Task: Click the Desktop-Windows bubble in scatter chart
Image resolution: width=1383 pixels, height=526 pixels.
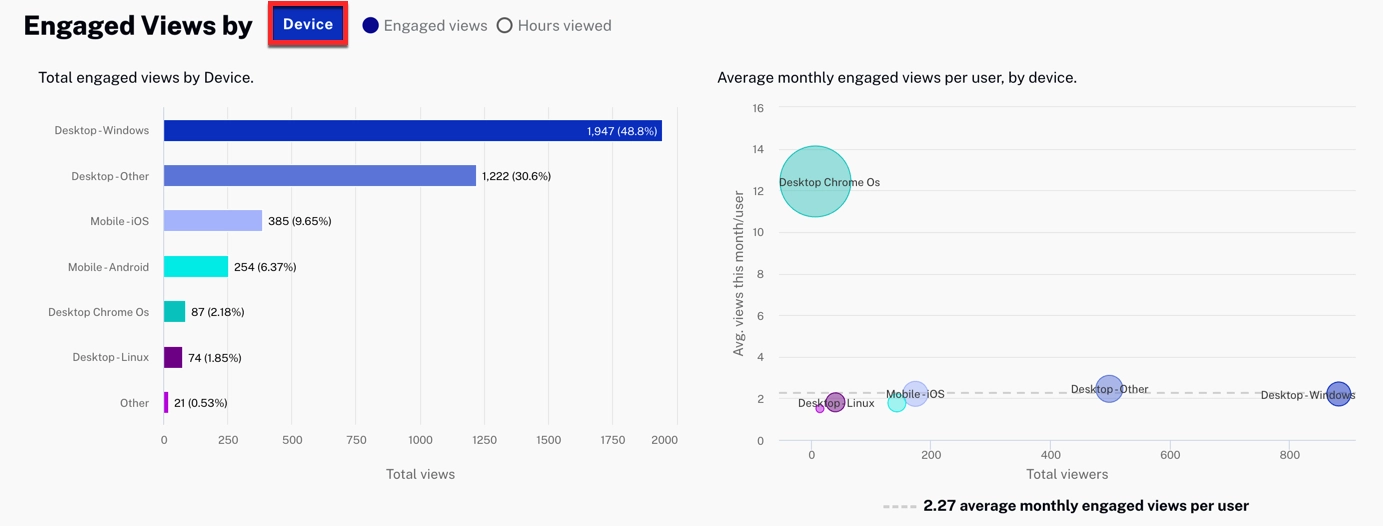Action: pos(1338,394)
